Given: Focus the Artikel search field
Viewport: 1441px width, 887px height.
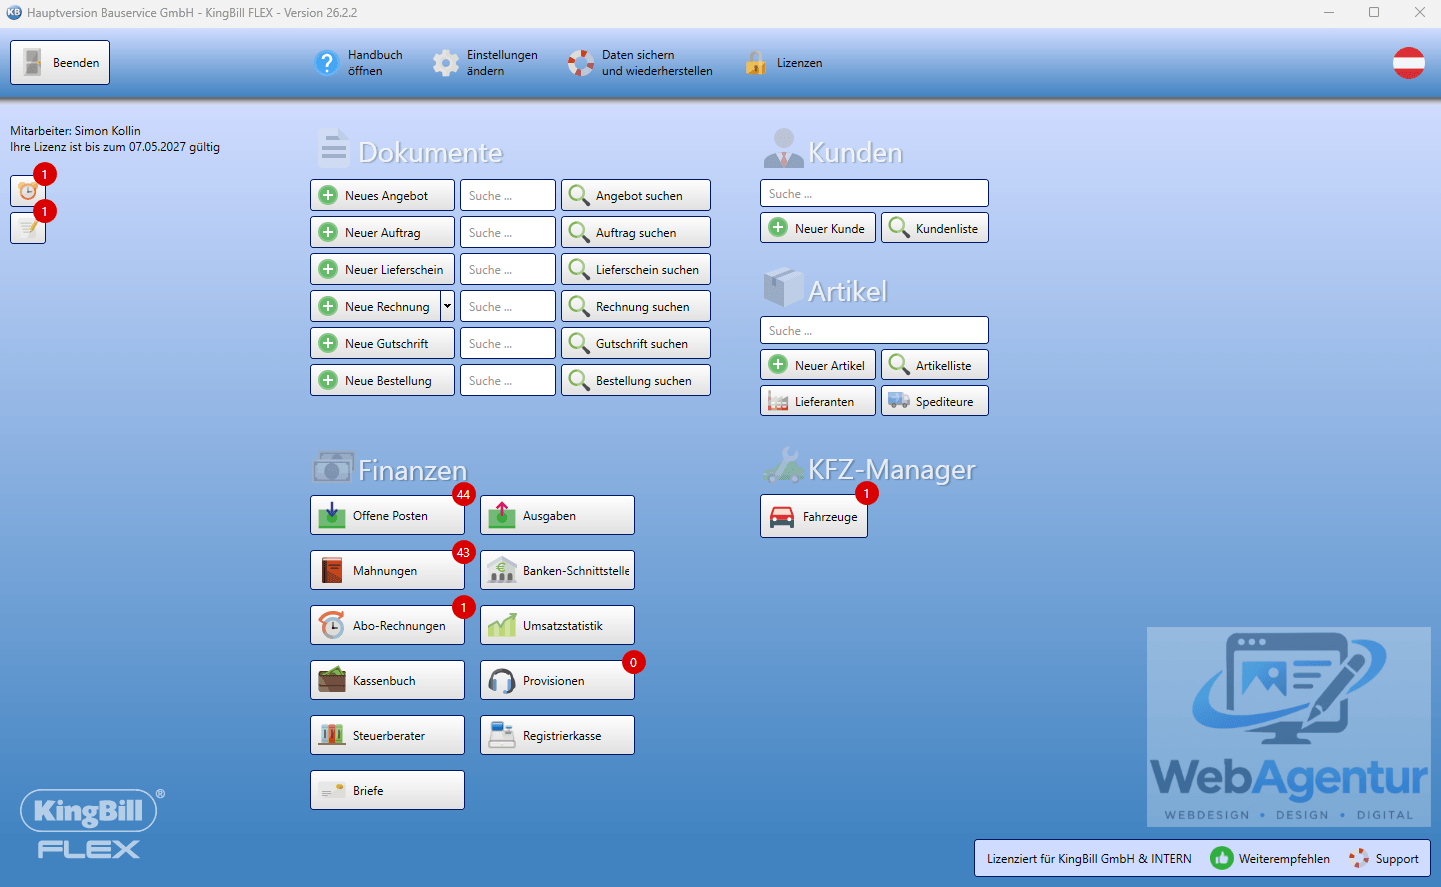Looking at the screenshot, I should pyautogui.click(x=874, y=331).
